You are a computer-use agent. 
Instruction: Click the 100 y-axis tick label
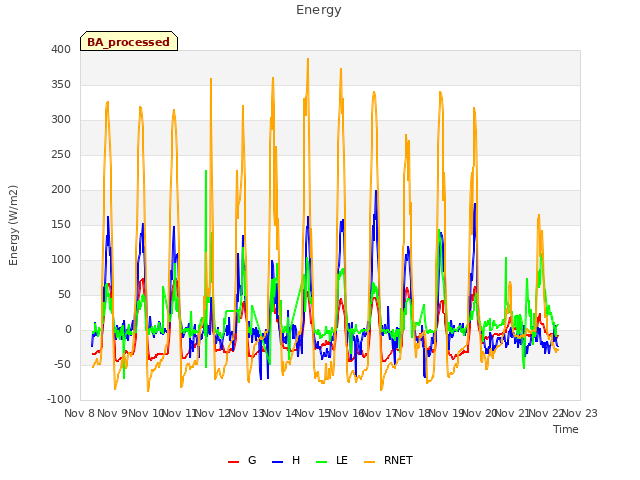click(x=61, y=260)
